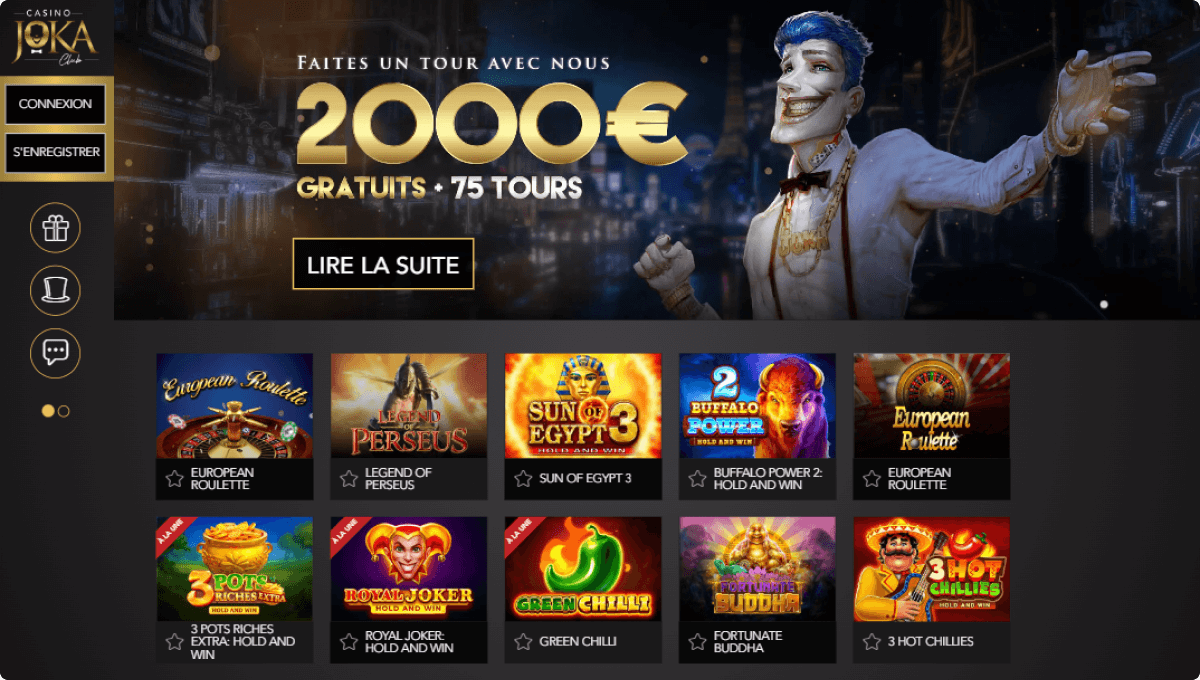Add 3 Hot Chillies to favorites star
This screenshot has width=1200, height=680.
[871, 642]
